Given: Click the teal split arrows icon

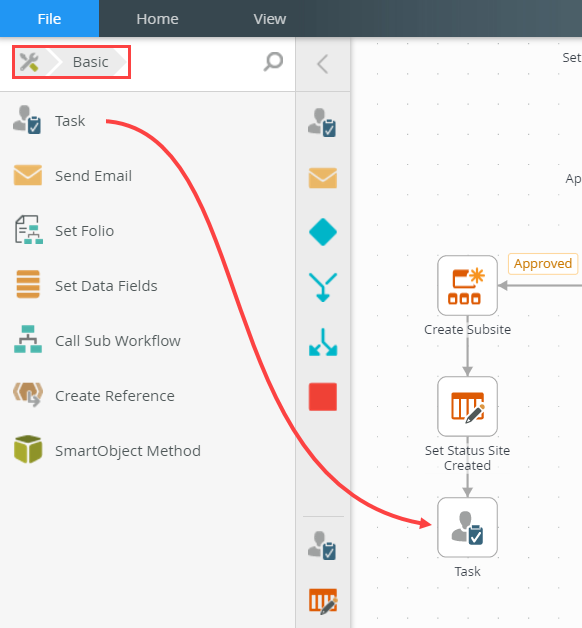Looking at the screenshot, I should [323, 342].
